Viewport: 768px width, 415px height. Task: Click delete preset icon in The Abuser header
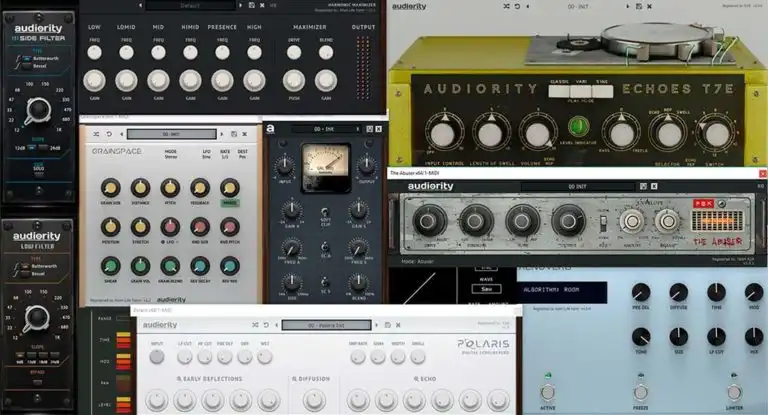point(654,187)
